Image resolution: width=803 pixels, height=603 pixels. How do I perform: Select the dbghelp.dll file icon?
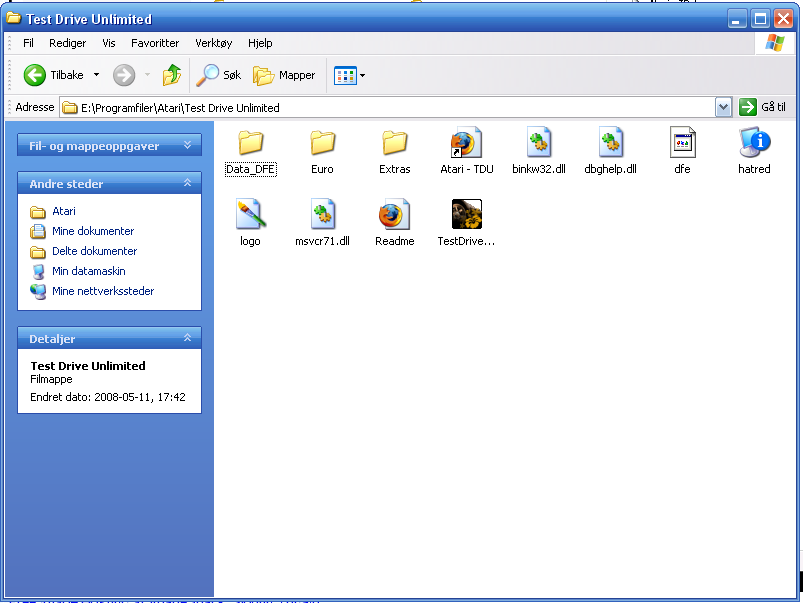point(610,142)
